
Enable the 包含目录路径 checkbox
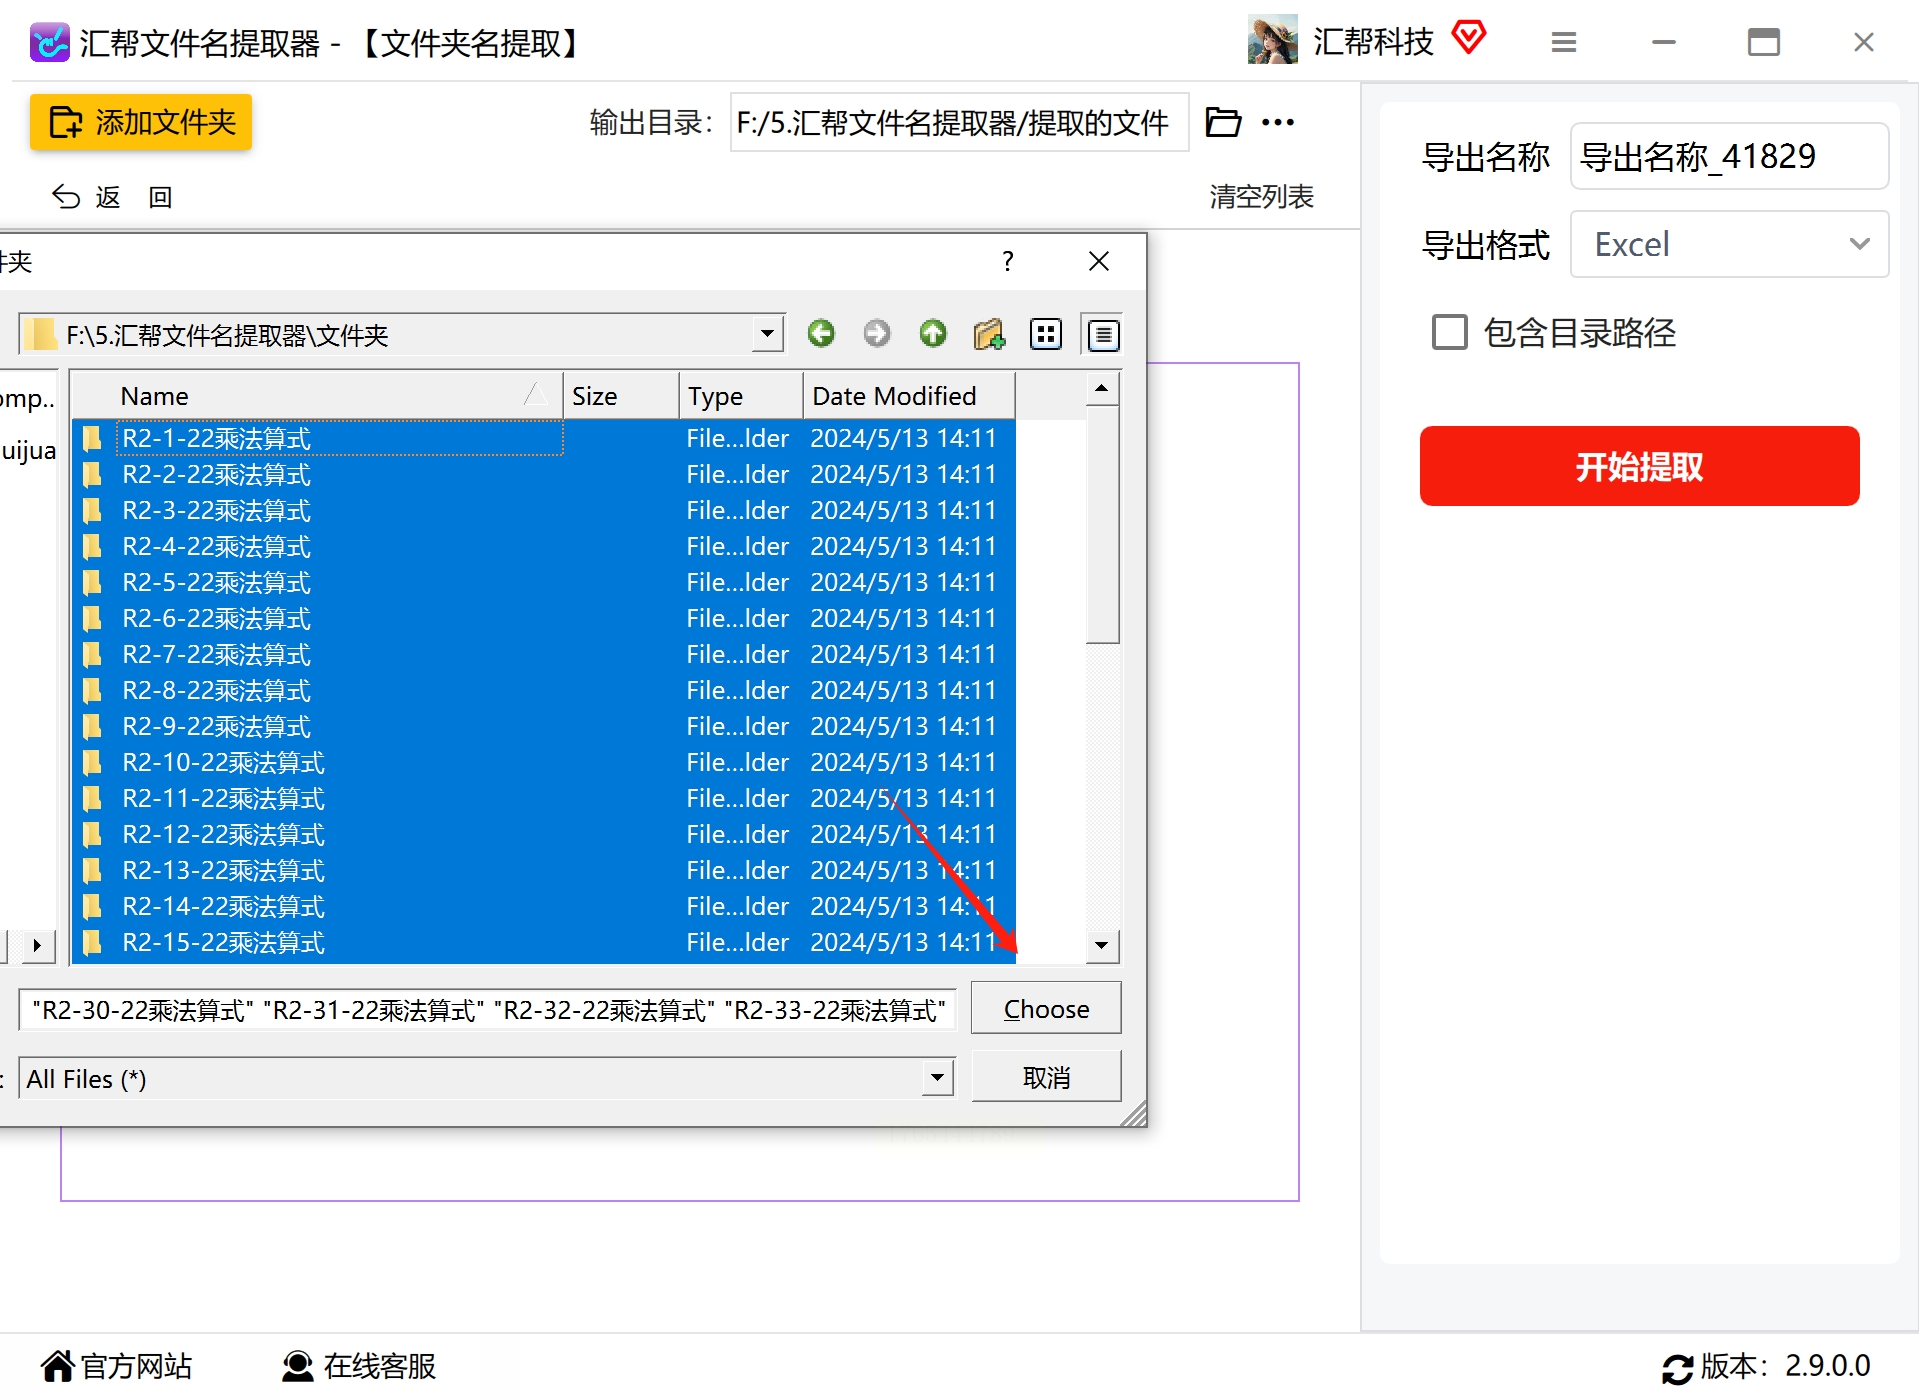(x=1449, y=332)
